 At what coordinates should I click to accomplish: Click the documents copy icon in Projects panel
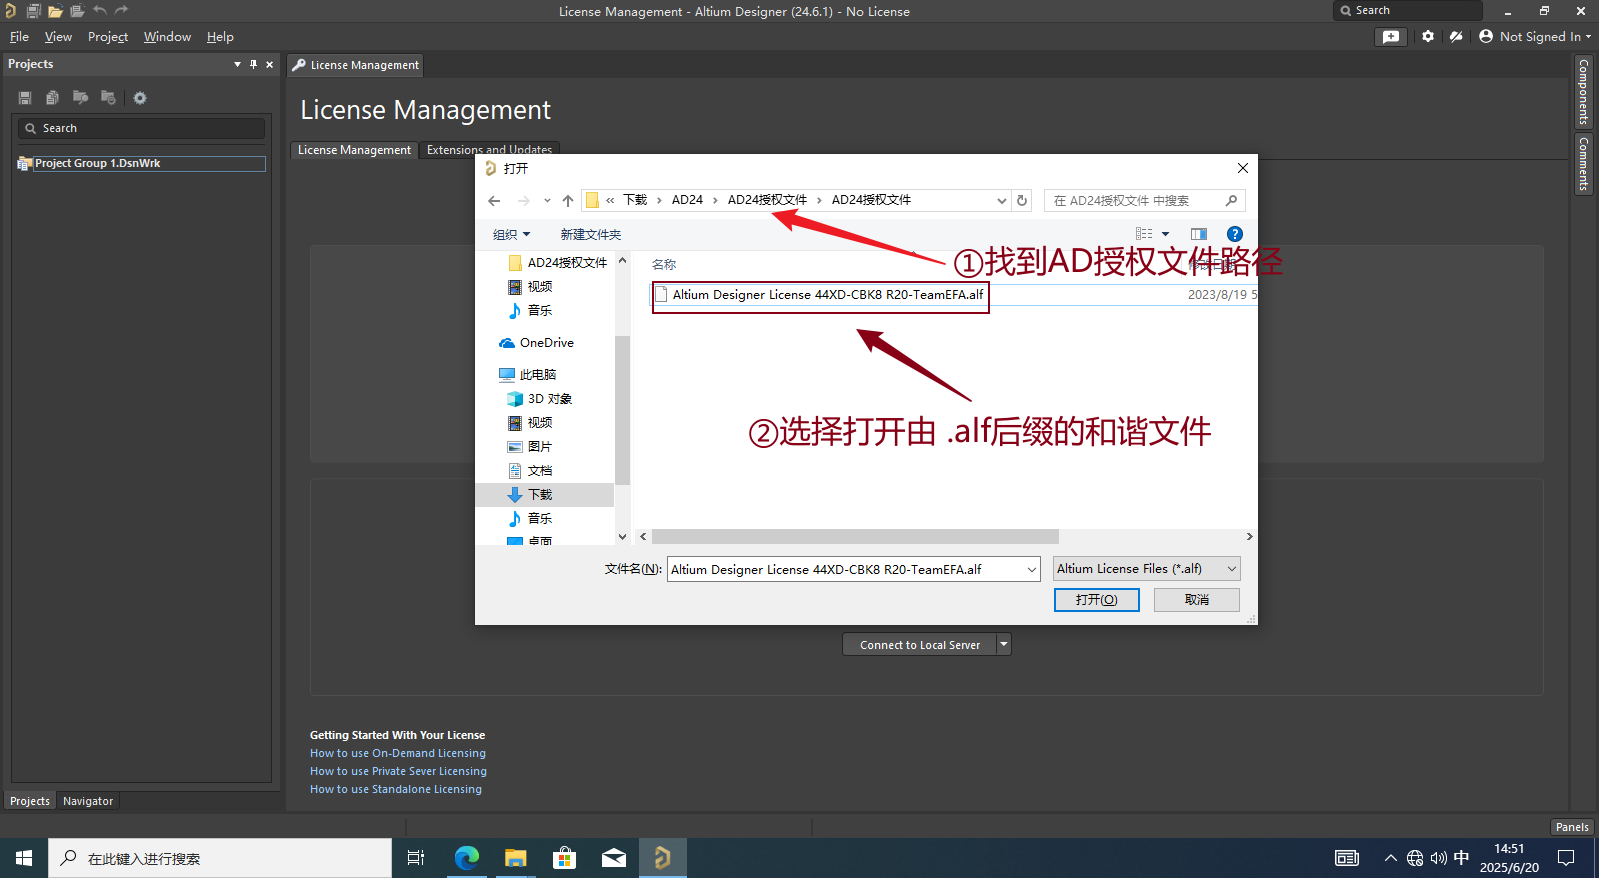(x=52, y=98)
